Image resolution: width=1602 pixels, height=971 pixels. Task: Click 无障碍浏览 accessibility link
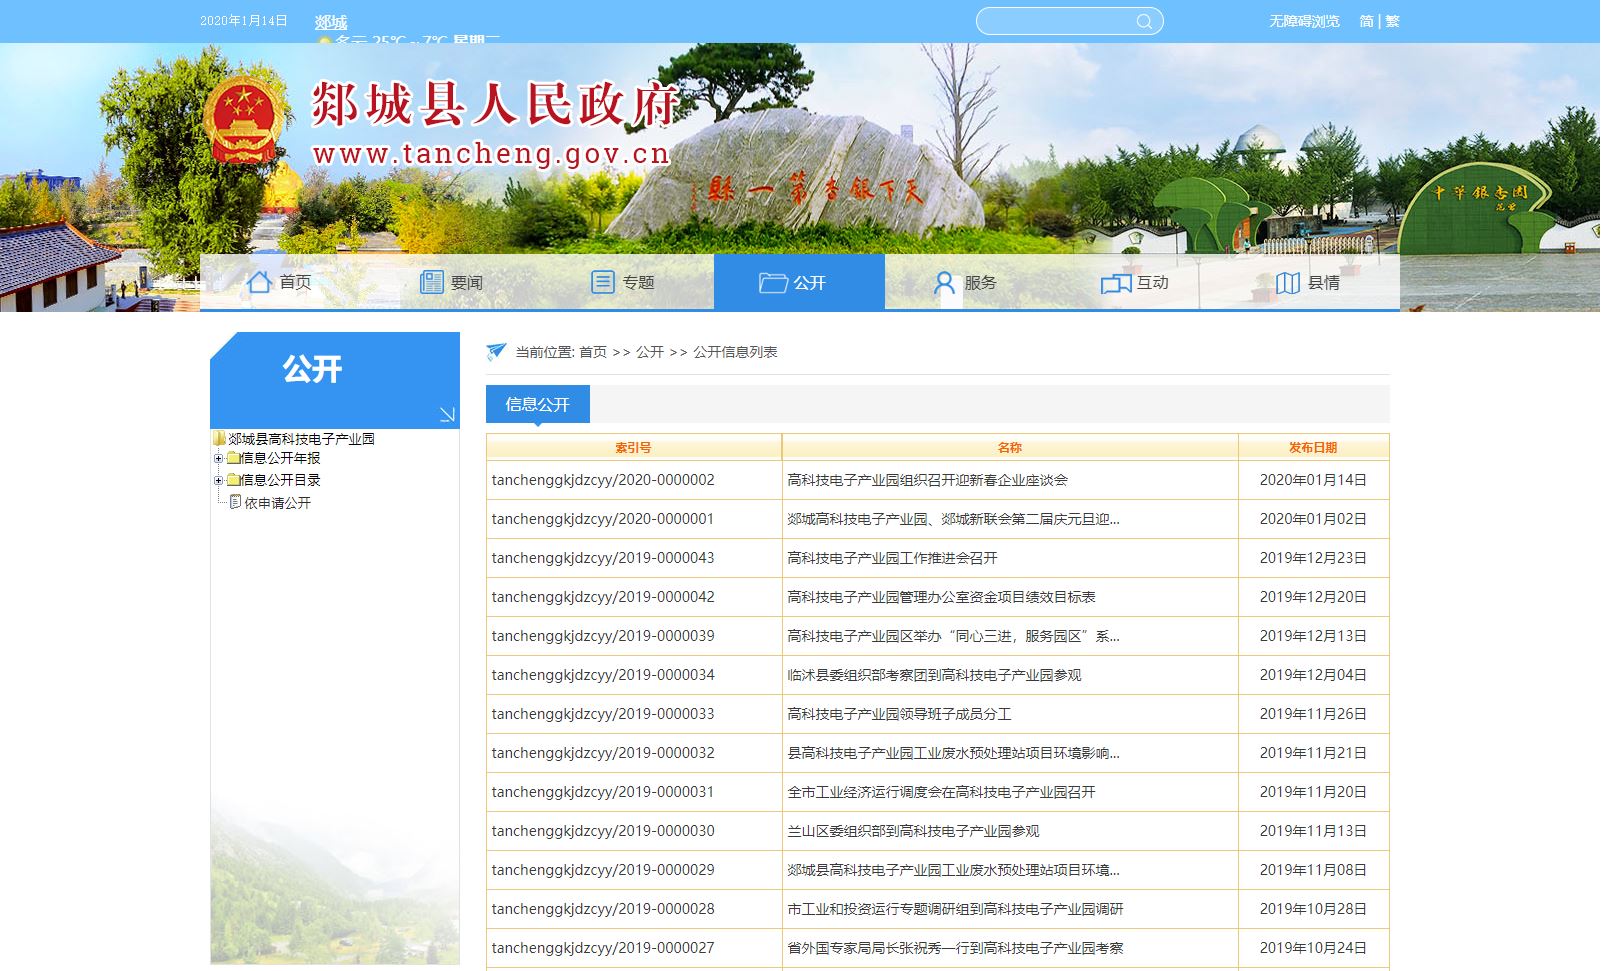click(1304, 21)
